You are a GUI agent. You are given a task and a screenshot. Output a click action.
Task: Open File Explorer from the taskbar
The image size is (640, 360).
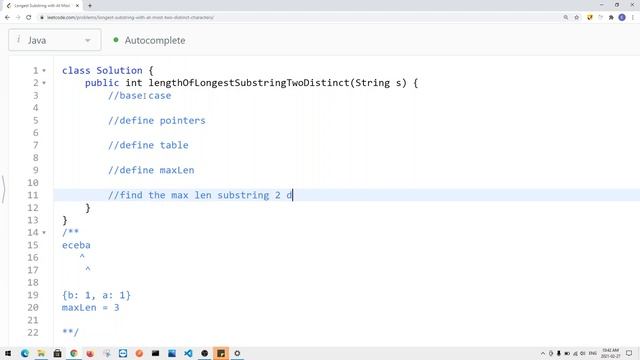click(x=41, y=353)
